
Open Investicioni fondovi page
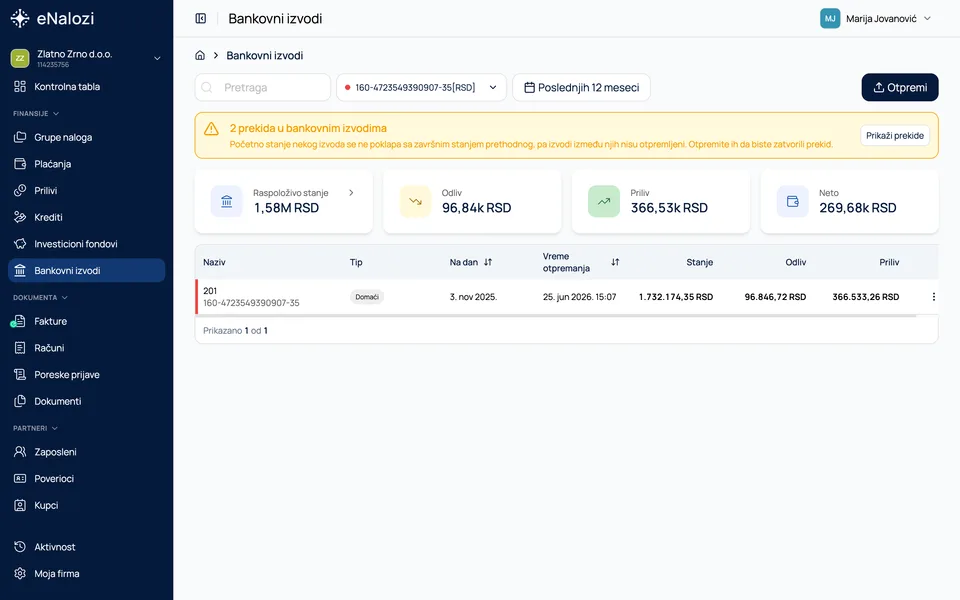tap(86, 244)
